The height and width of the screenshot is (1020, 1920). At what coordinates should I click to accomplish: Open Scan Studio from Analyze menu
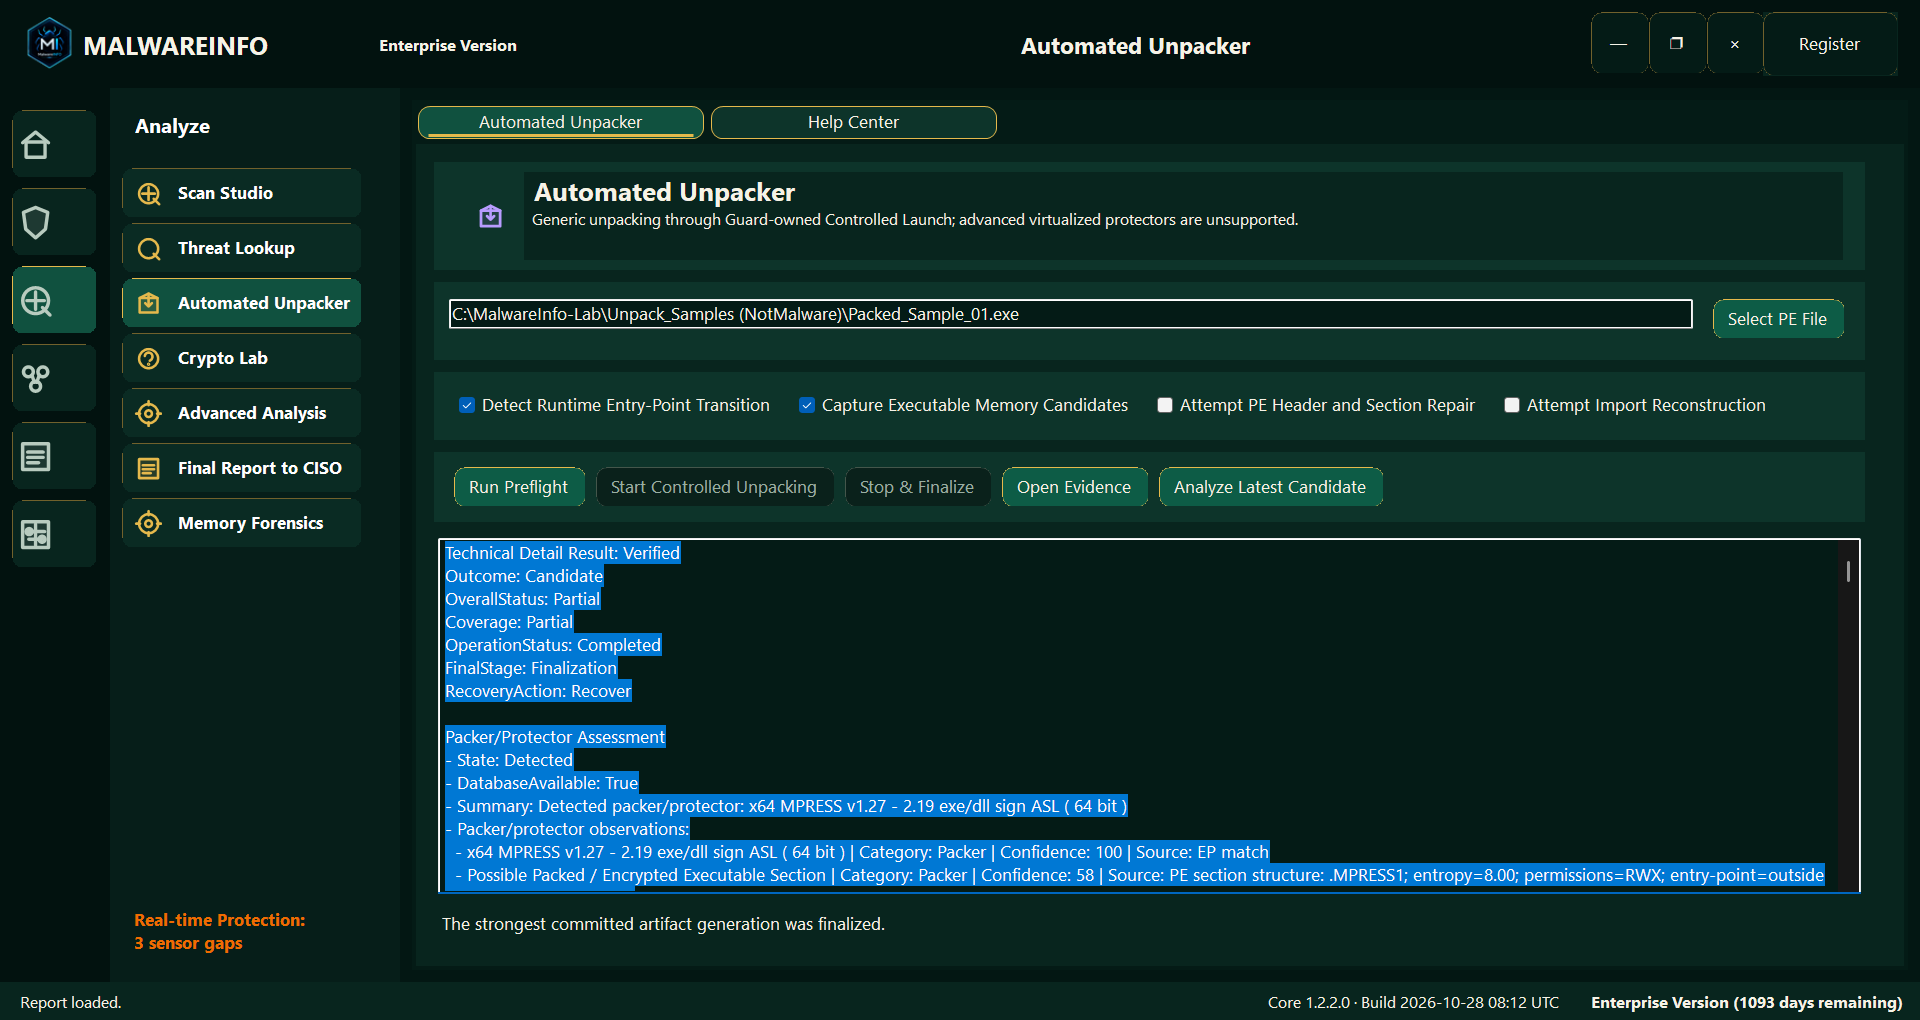coord(242,193)
